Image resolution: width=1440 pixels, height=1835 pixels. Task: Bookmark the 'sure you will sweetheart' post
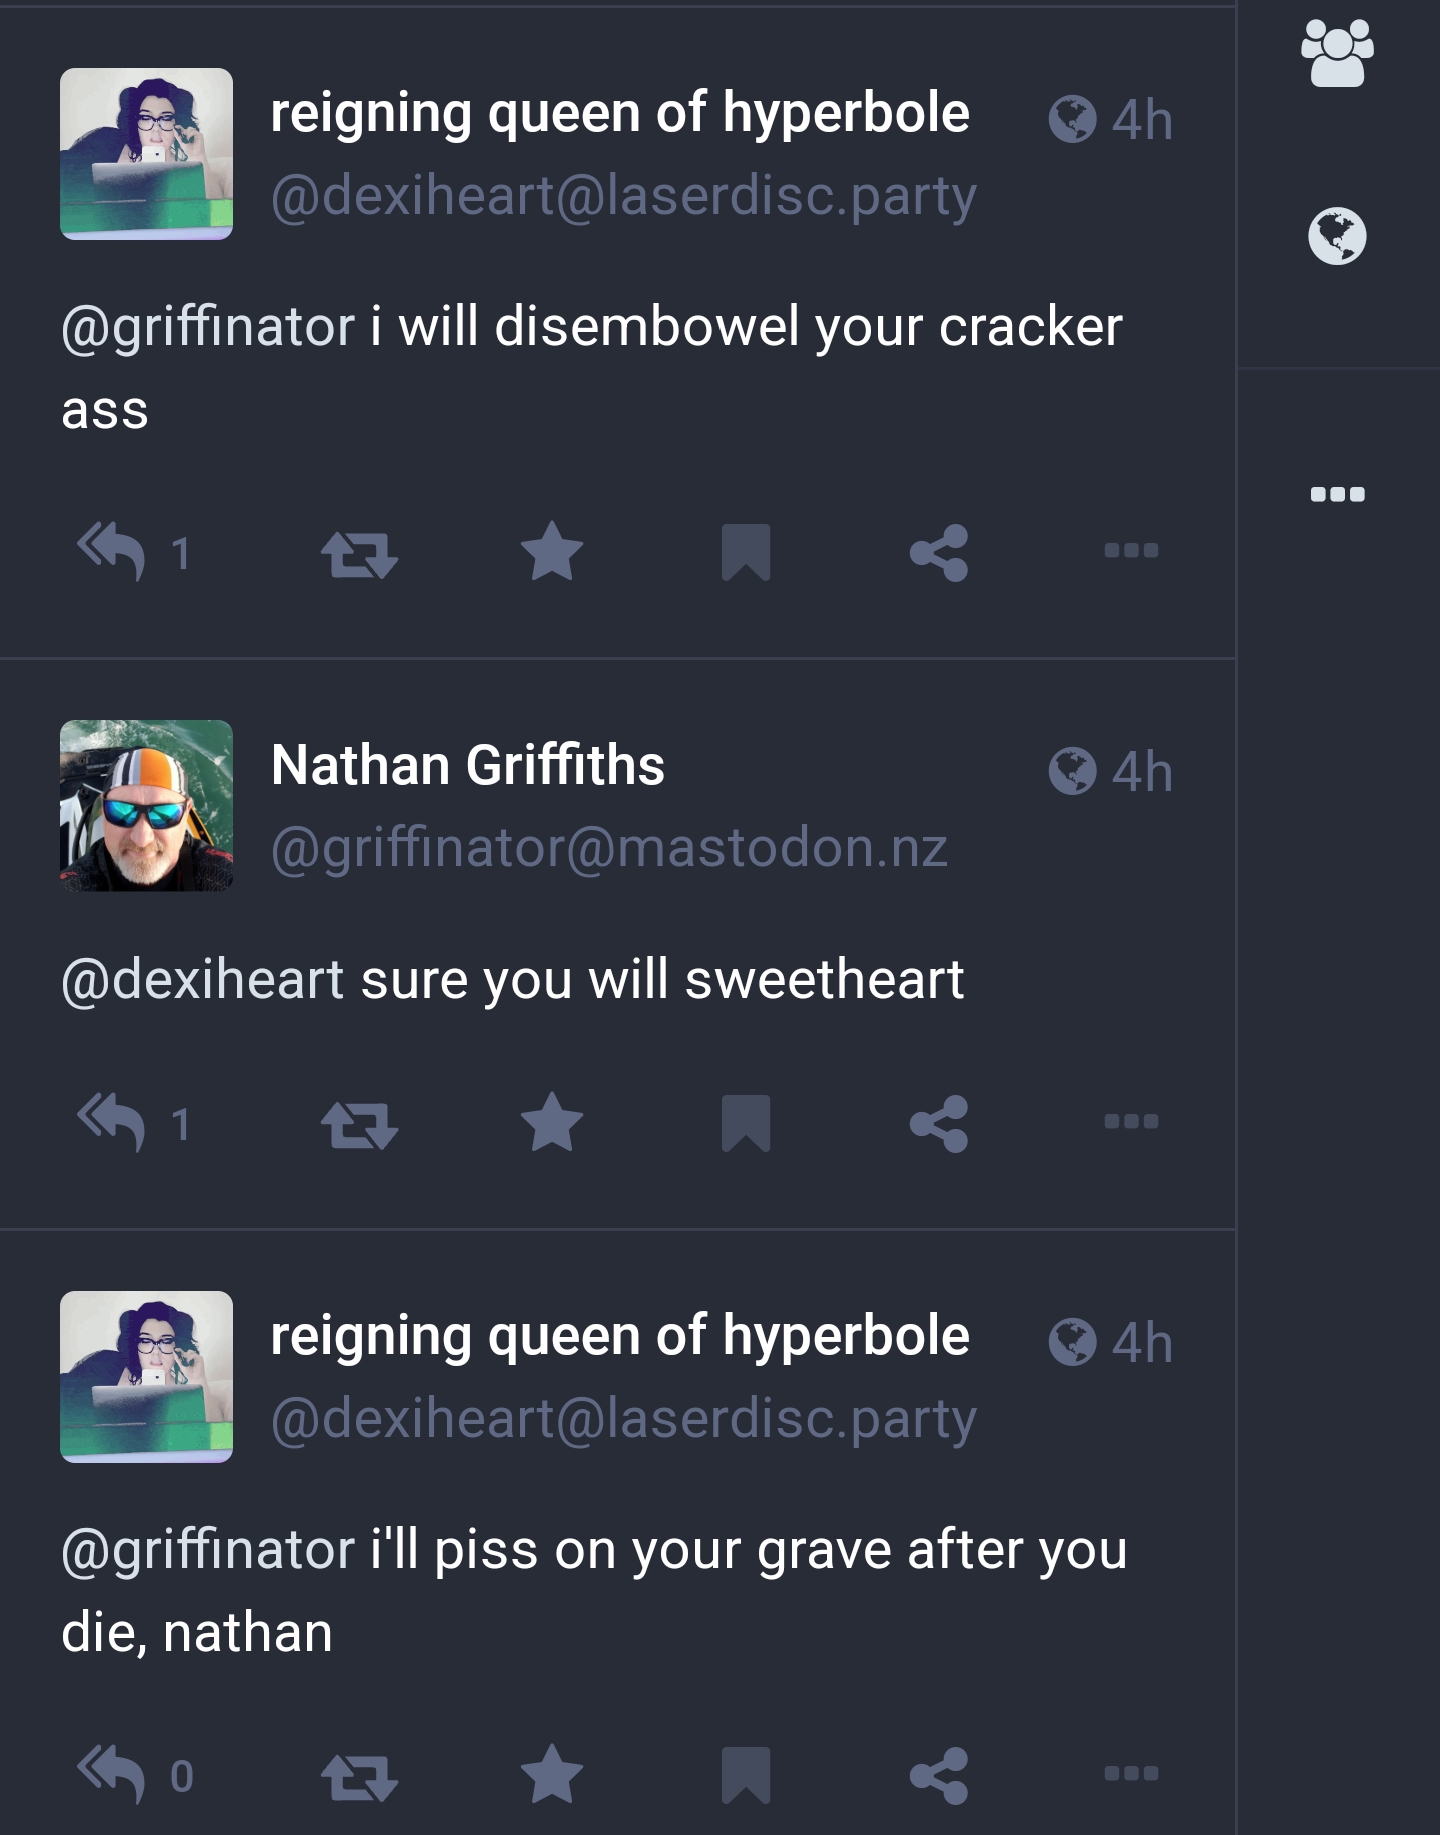(746, 1123)
